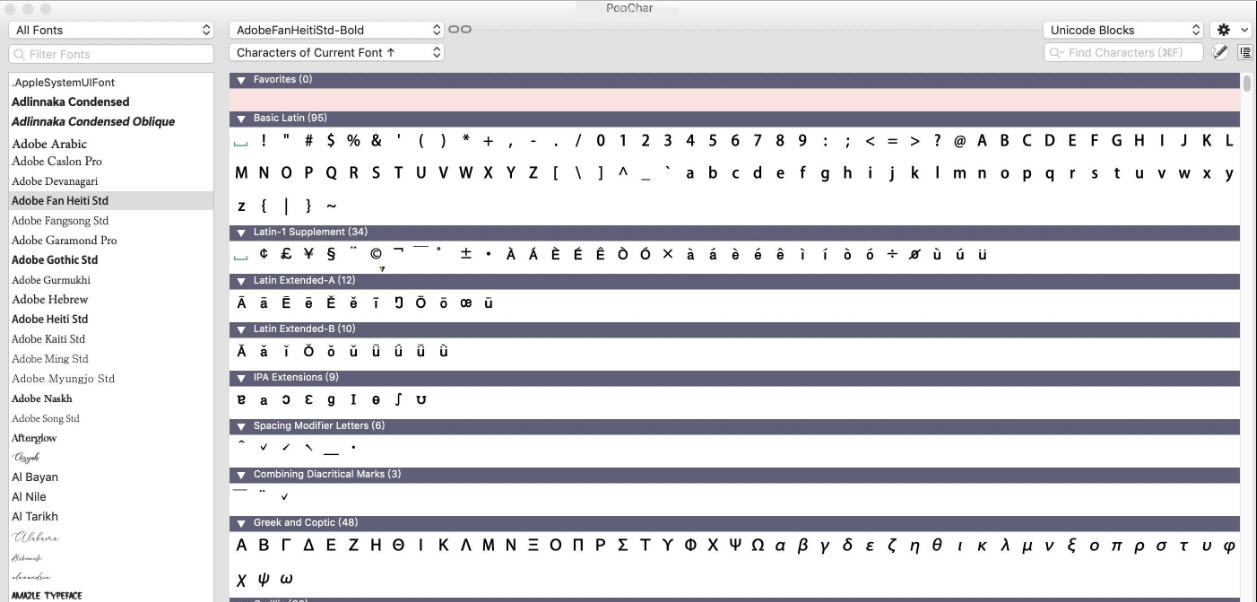This screenshot has height=602, width=1257.
Task: Open the All Fonts dropdown
Action: point(111,29)
